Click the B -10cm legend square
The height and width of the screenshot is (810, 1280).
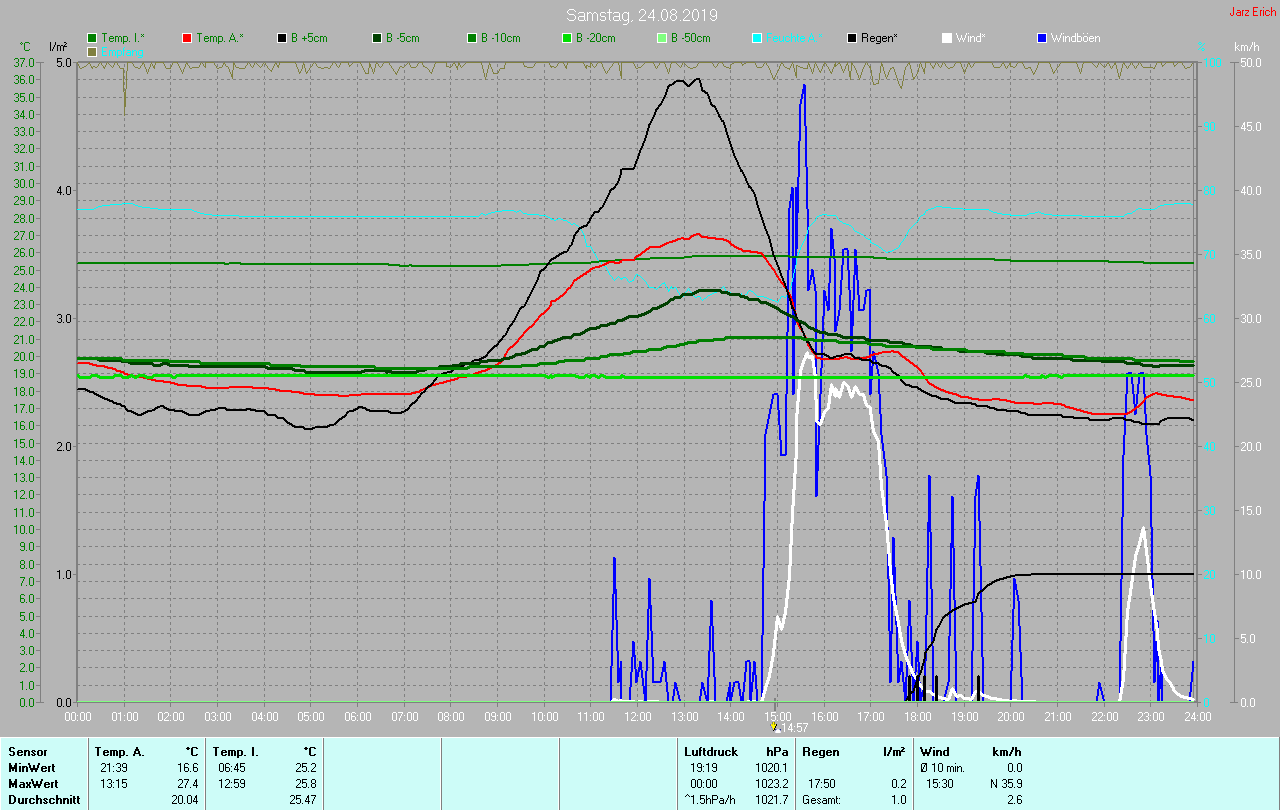pyautogui.click(x=472, y=38)
